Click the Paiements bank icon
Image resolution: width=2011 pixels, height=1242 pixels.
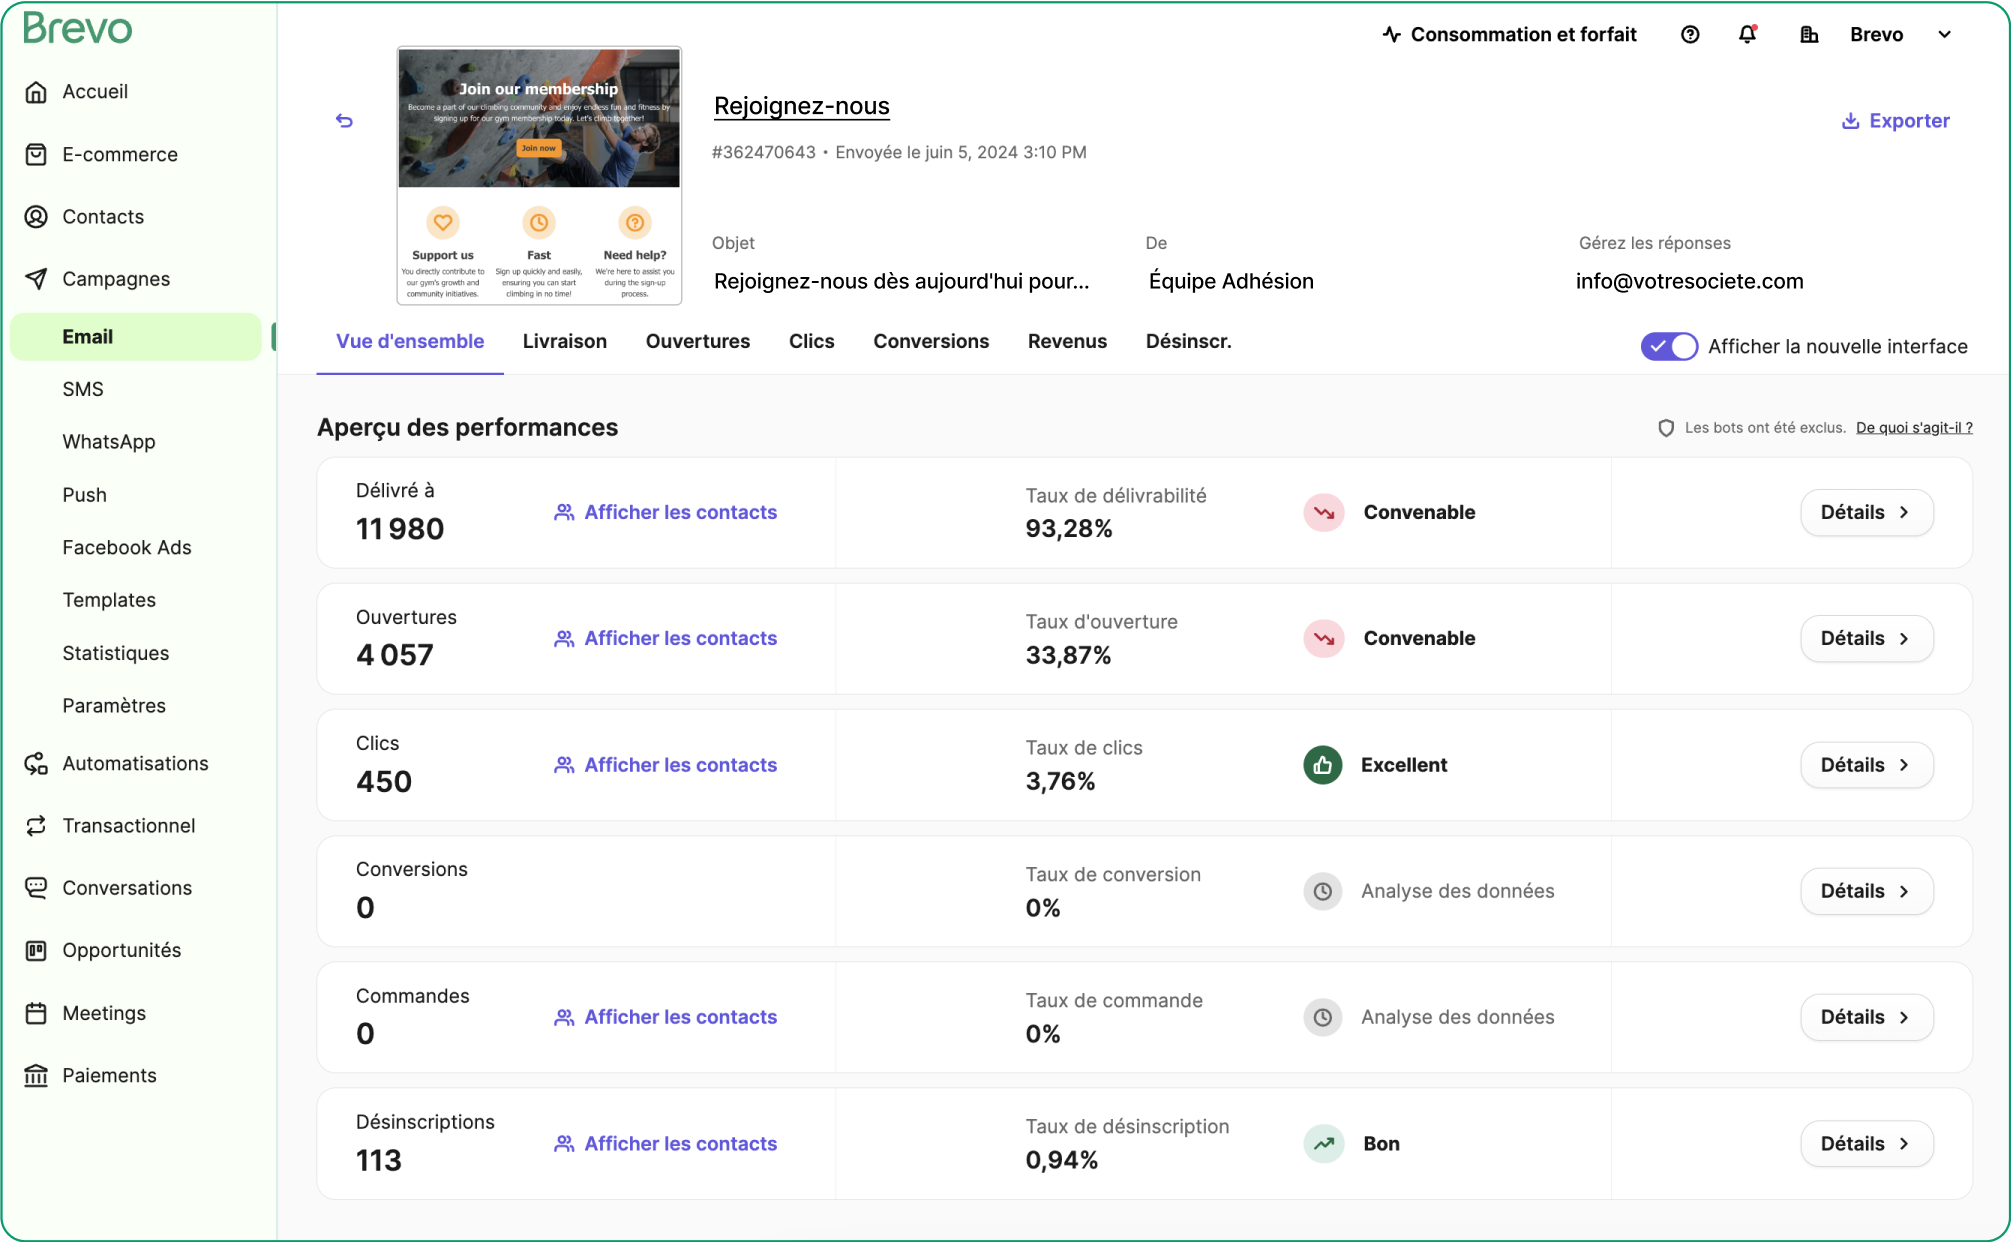36,1076
